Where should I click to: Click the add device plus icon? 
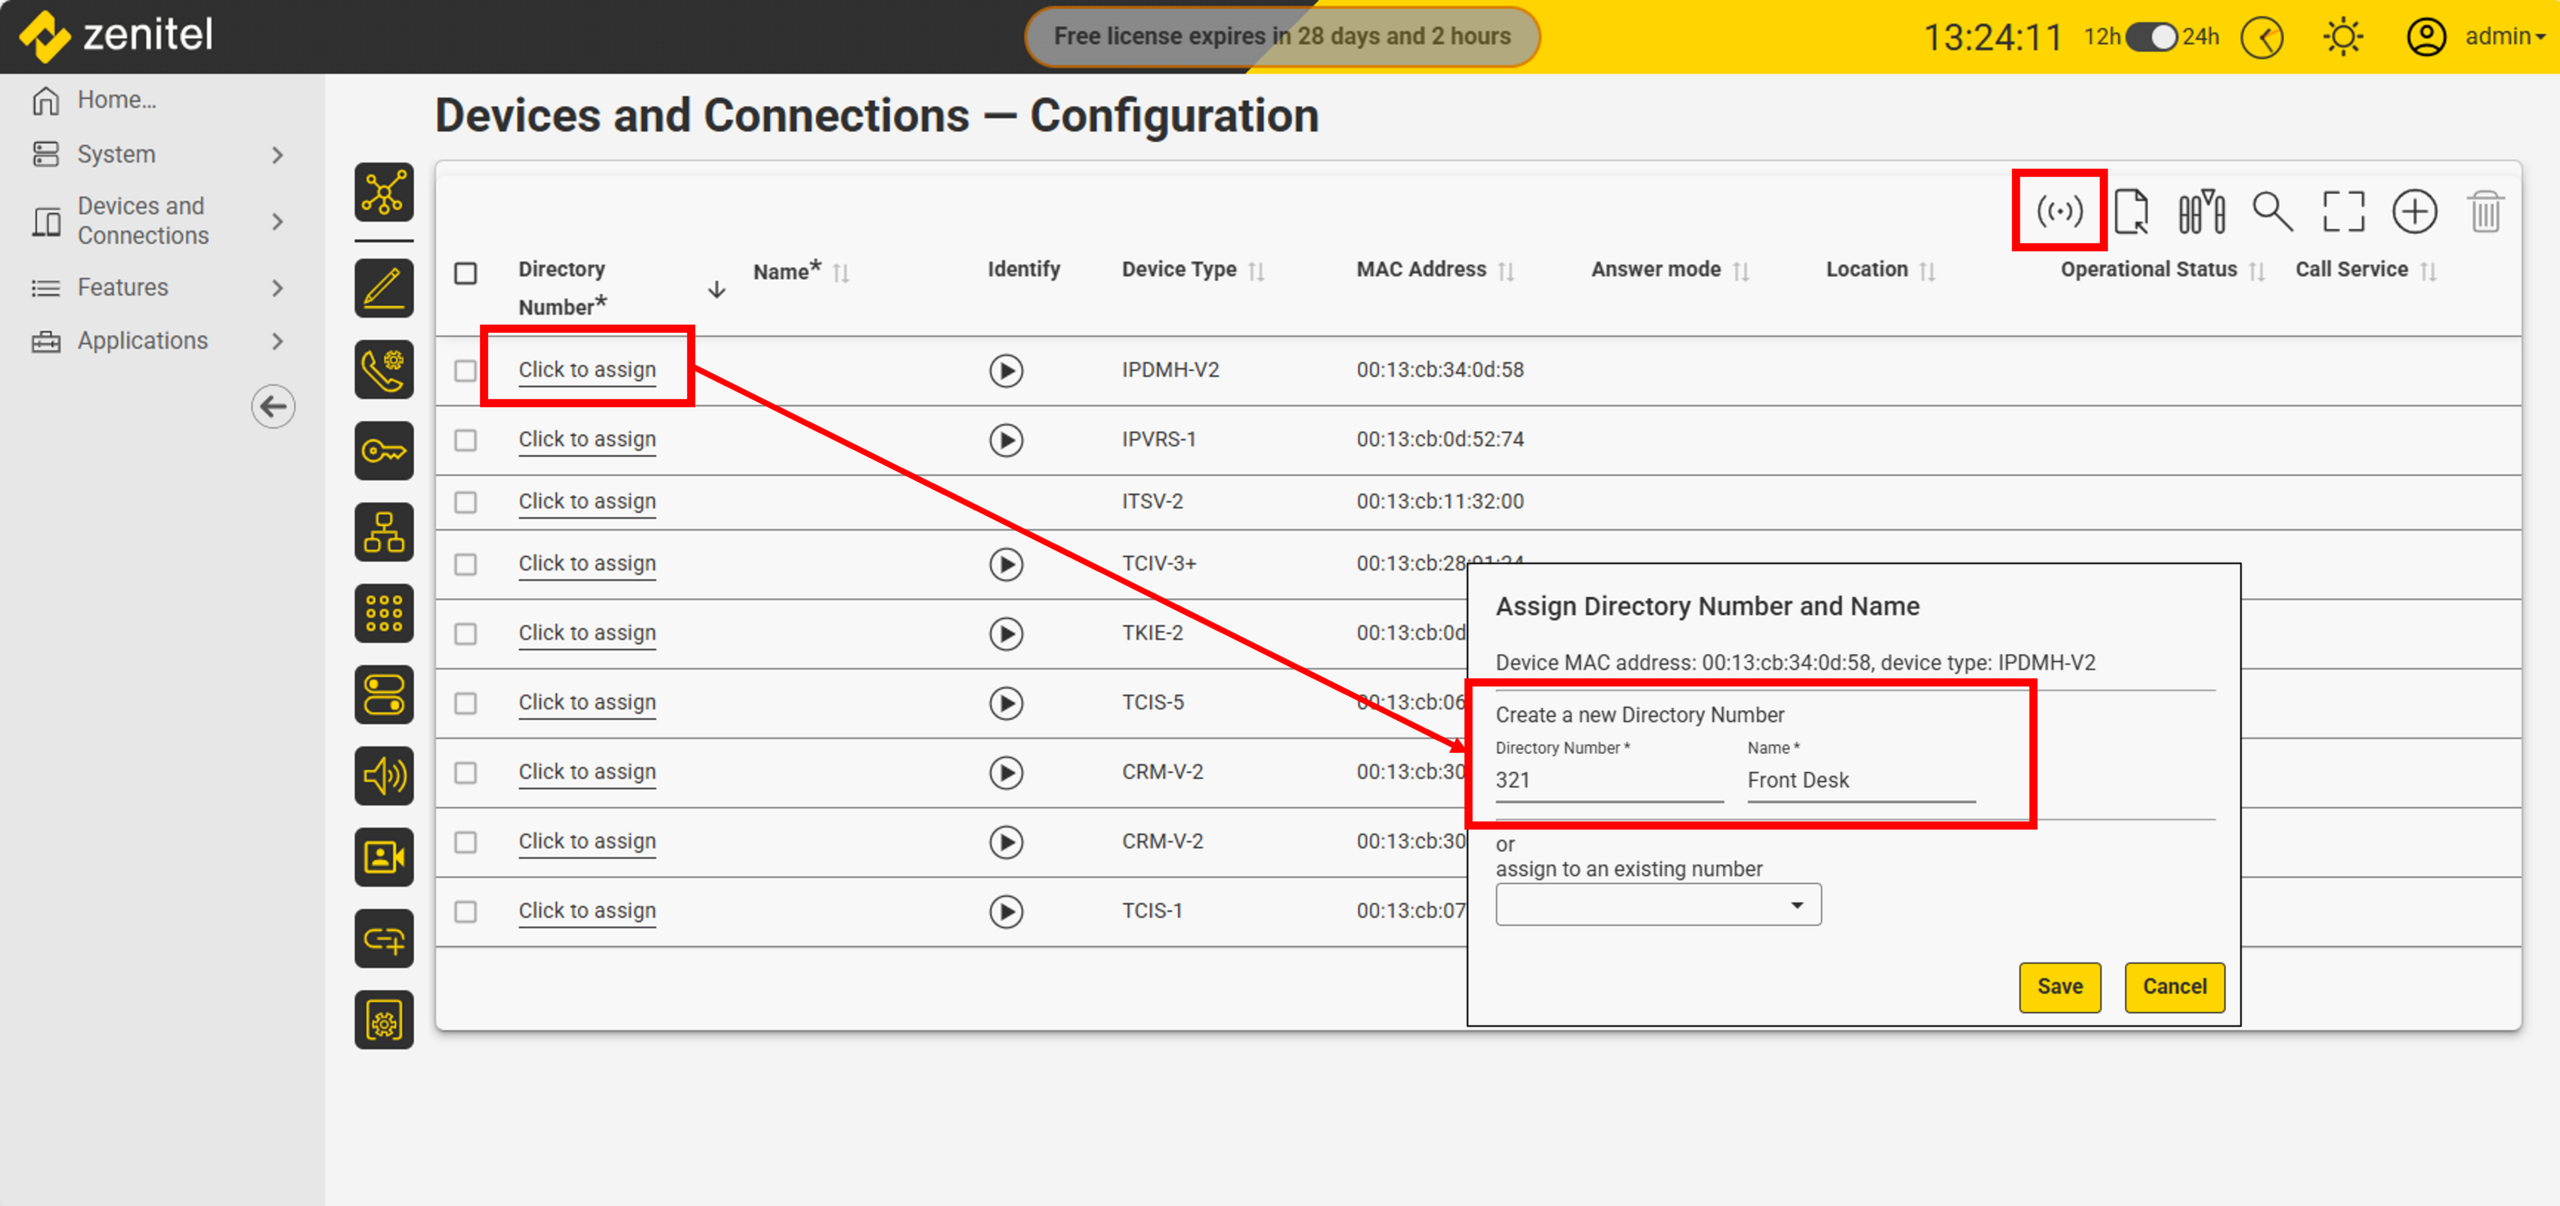tap(2414, 211)
